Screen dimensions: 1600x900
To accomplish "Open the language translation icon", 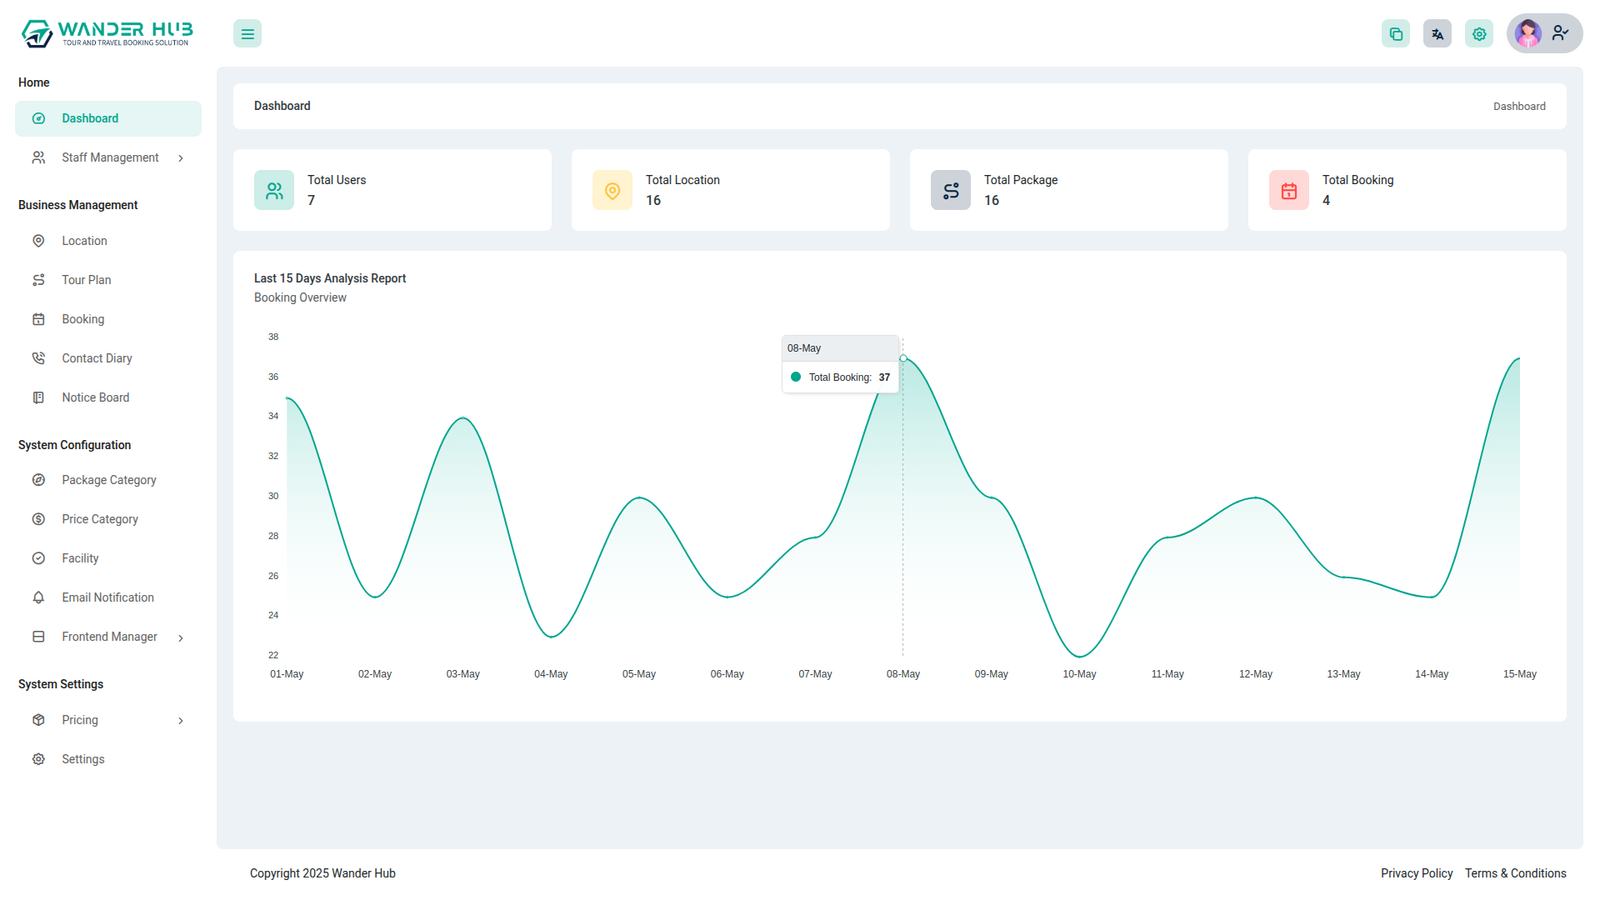I will coord(1437,34).
